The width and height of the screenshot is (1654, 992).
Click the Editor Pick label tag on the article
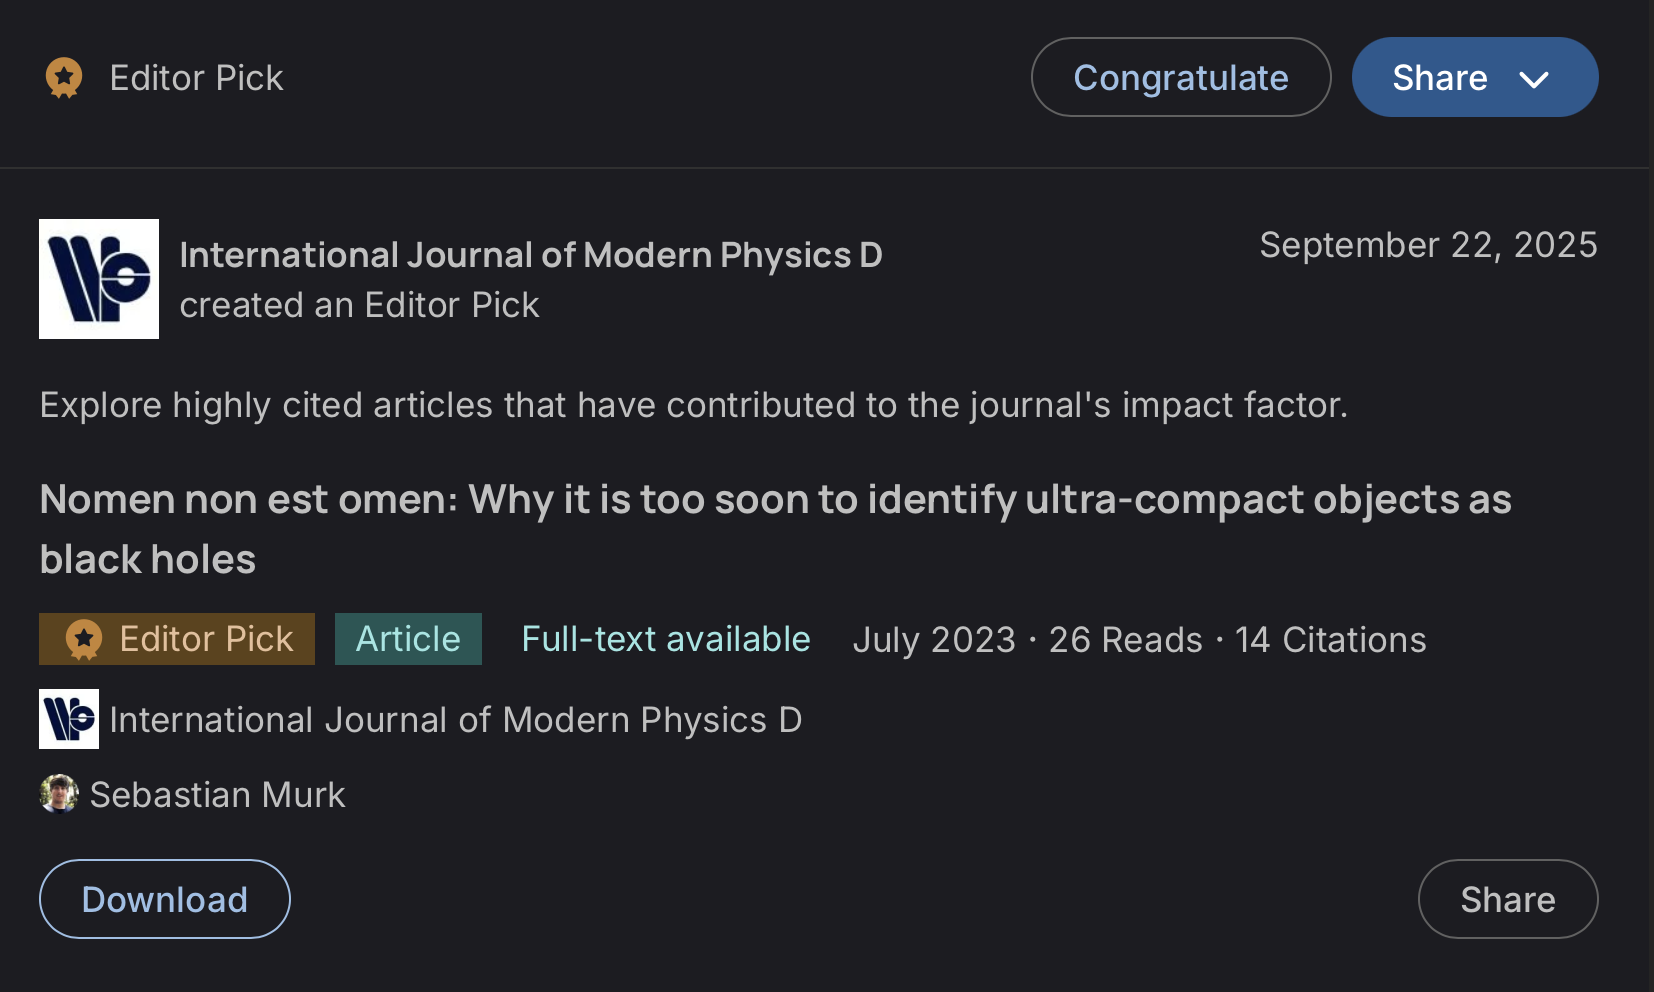pos(176,638)
